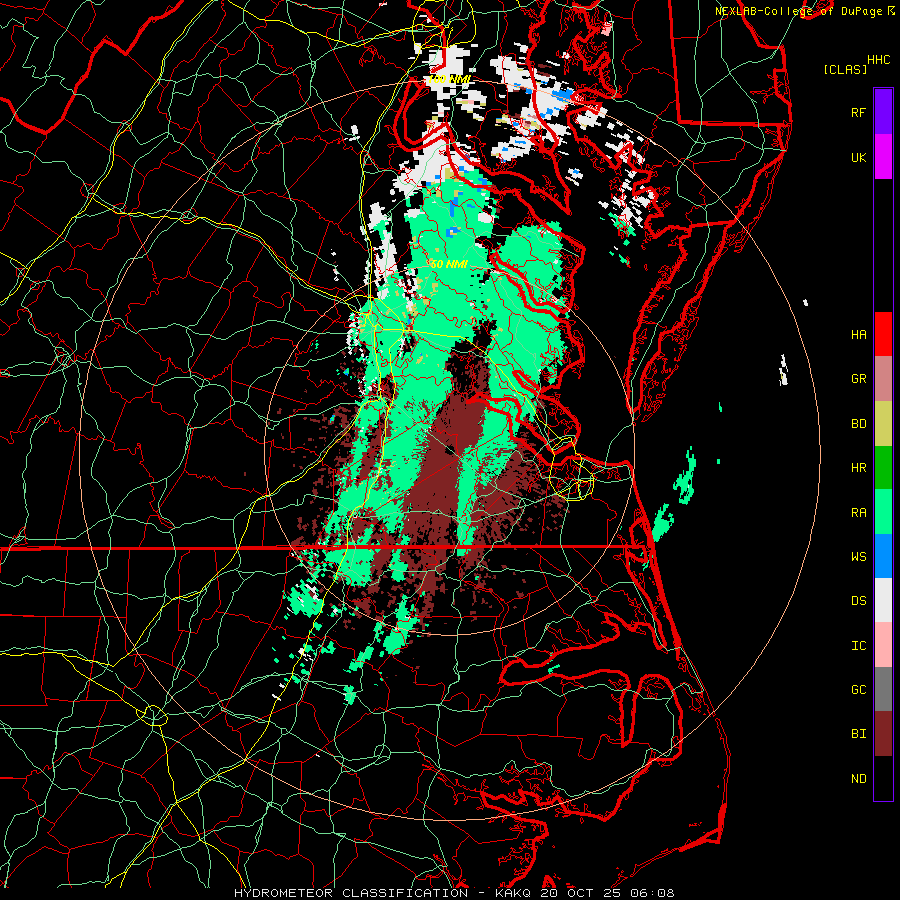Image resolution: width=900 pixels, height=900 pixels.
Task: Select the dusty pink GR legend swatch
Action: tap(883, 379)
